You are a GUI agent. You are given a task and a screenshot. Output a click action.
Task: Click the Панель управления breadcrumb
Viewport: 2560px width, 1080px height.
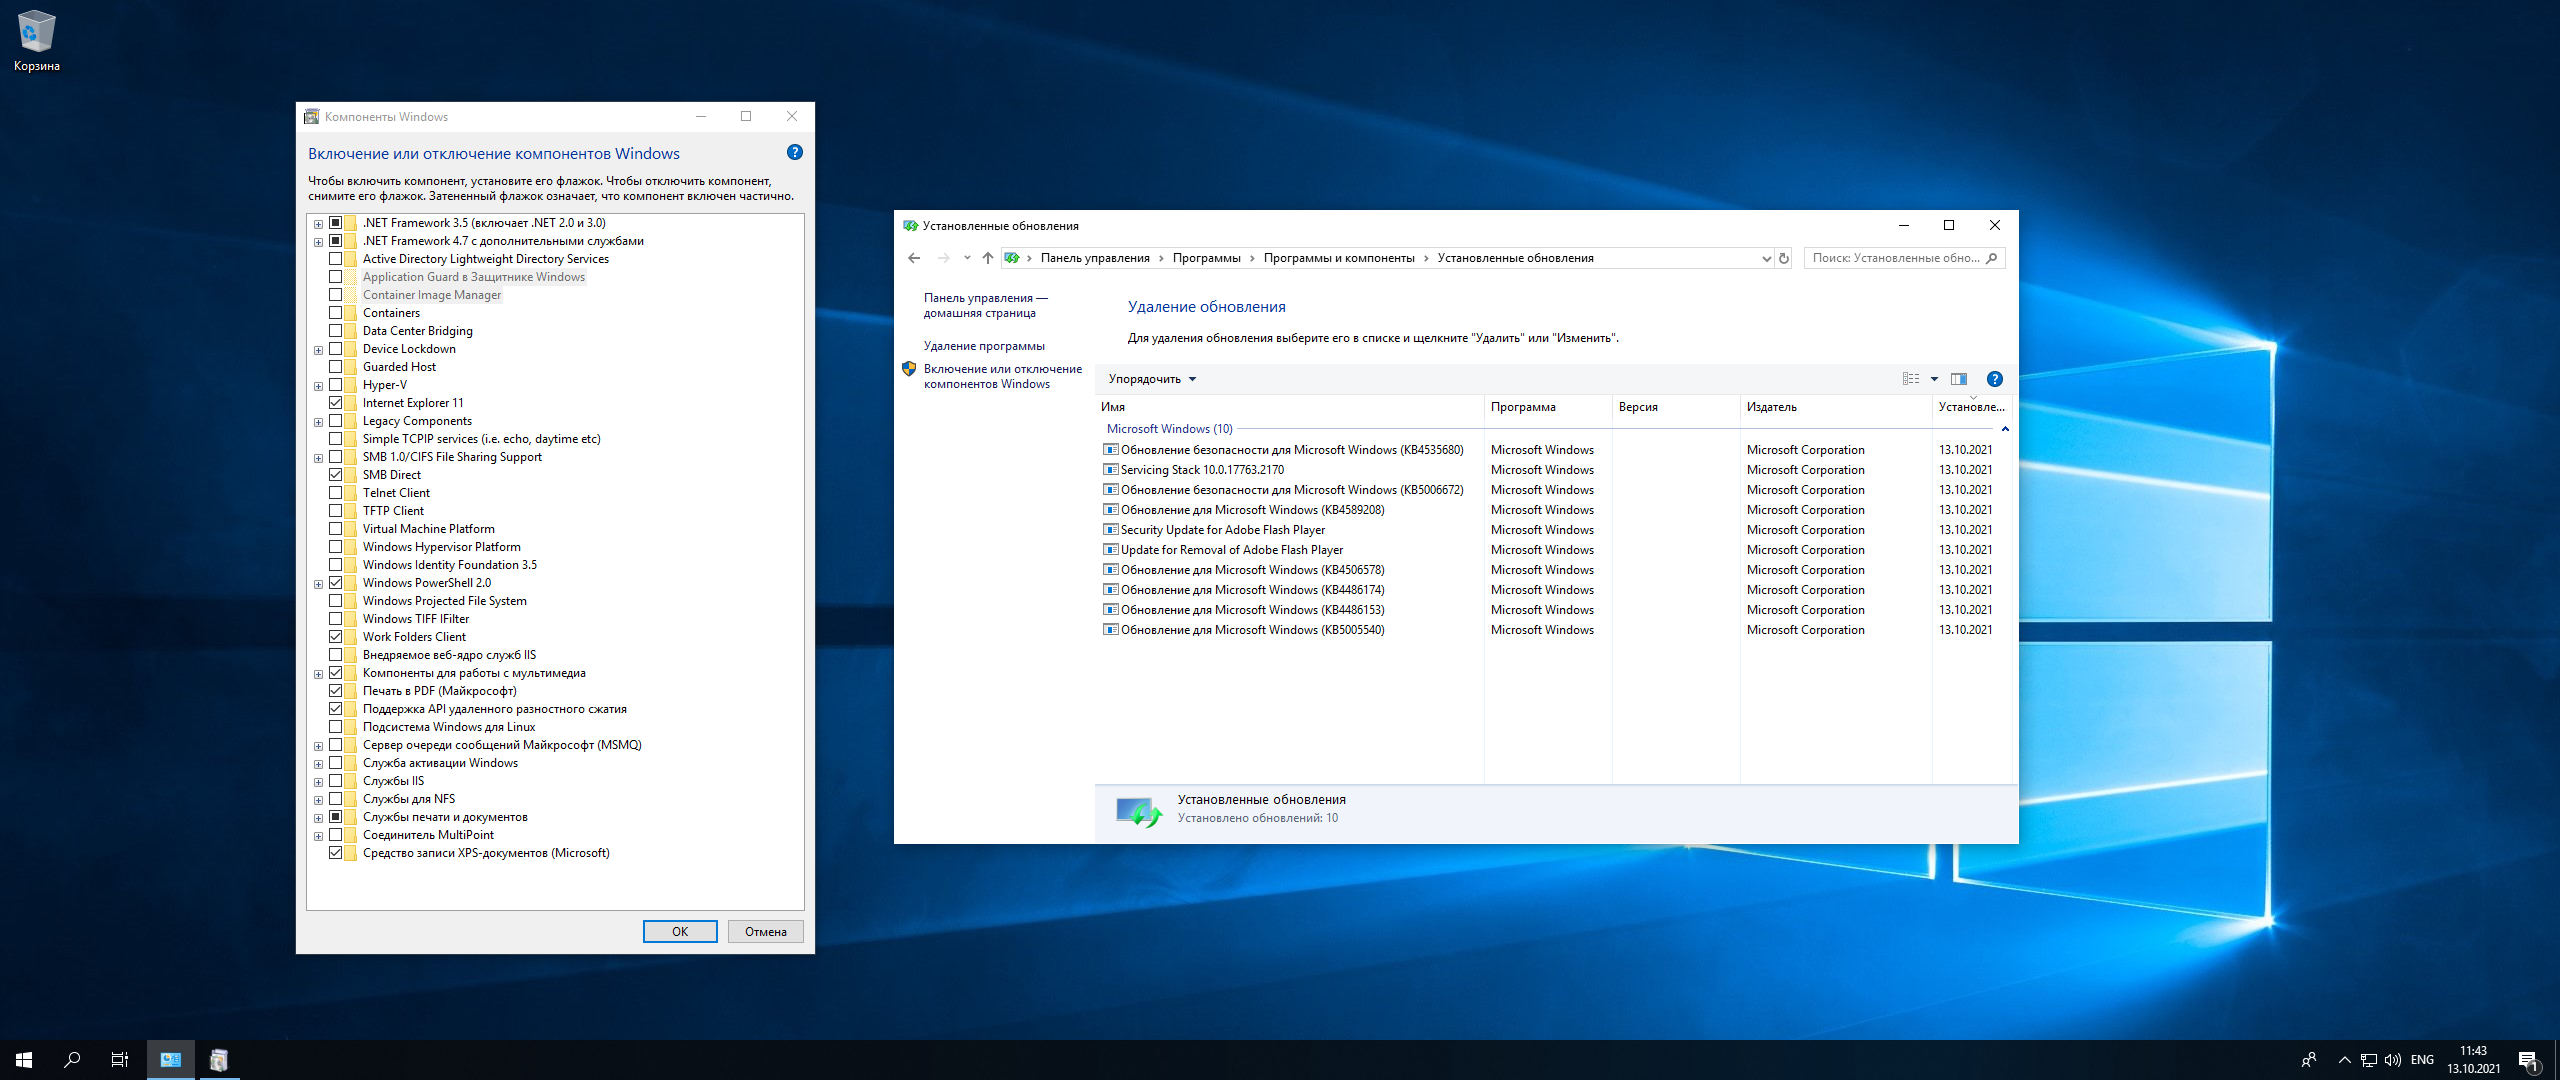tap(1095, 258)
